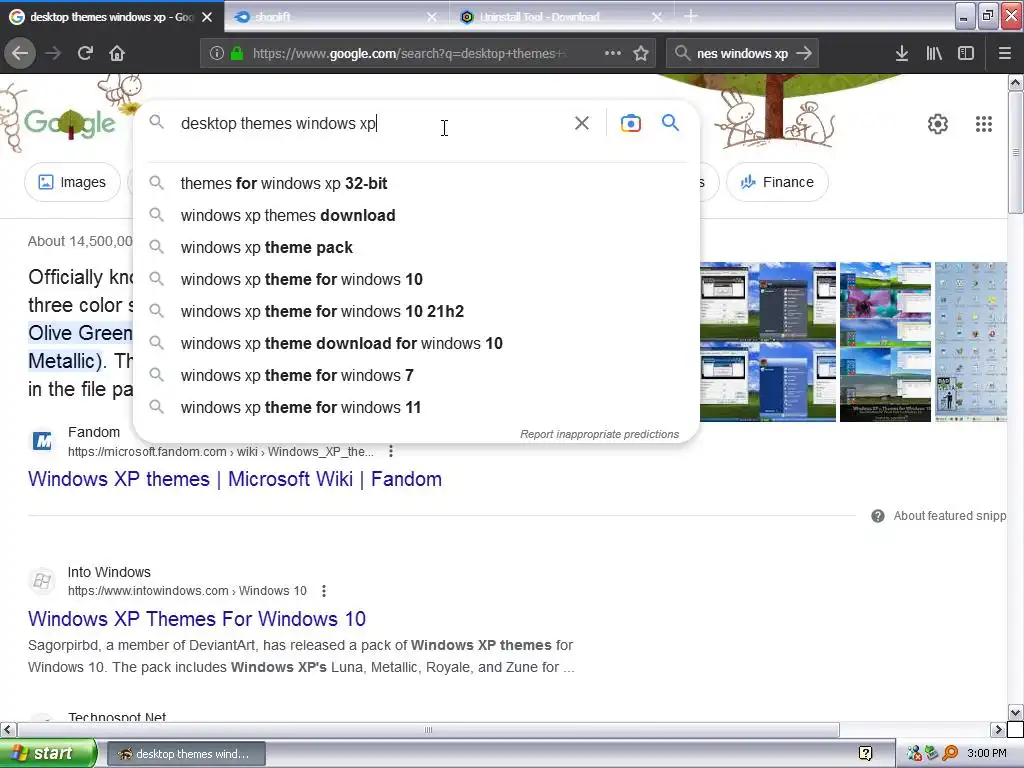Click the toolbar search box text
The height and width of the screenshot is (768, 1024).
click(743, 54)
